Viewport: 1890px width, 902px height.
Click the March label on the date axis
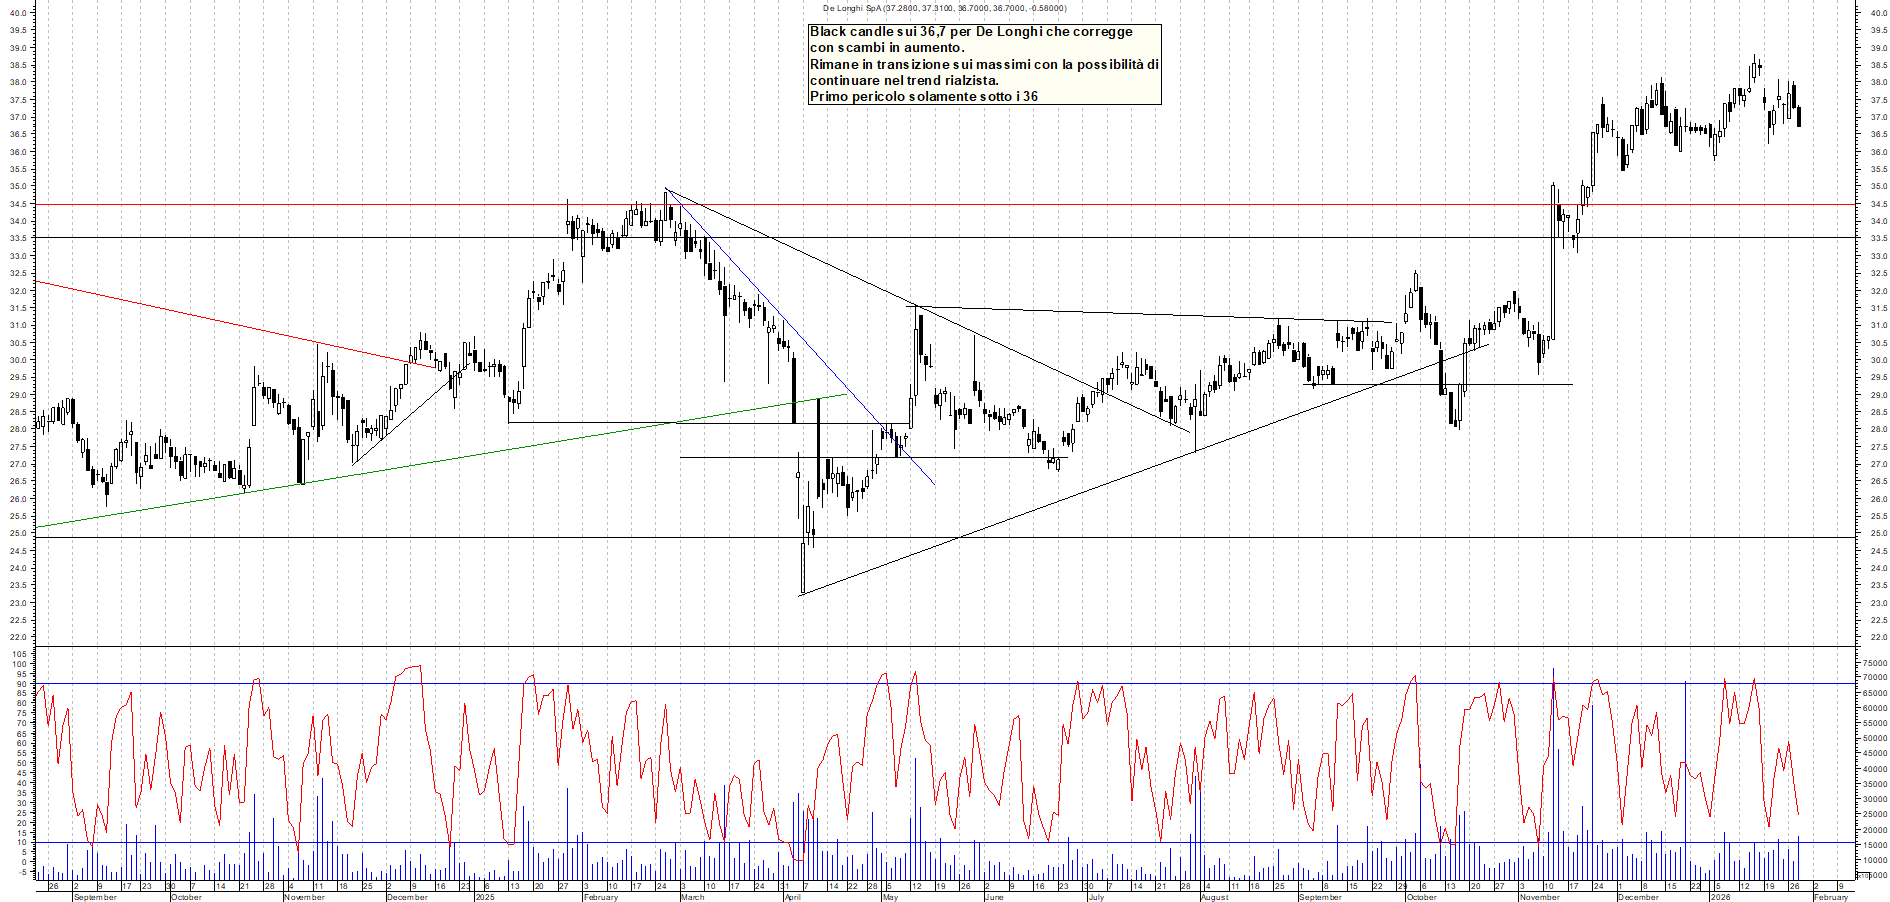coord(692,897)
